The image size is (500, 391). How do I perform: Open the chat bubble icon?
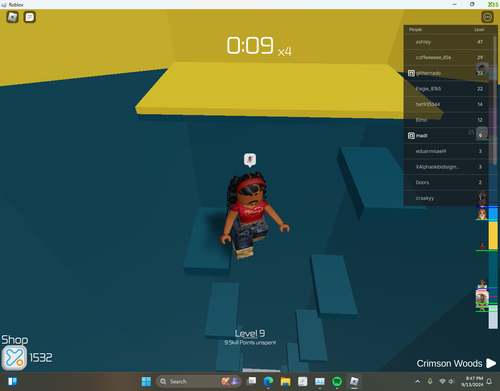[30, 17]
